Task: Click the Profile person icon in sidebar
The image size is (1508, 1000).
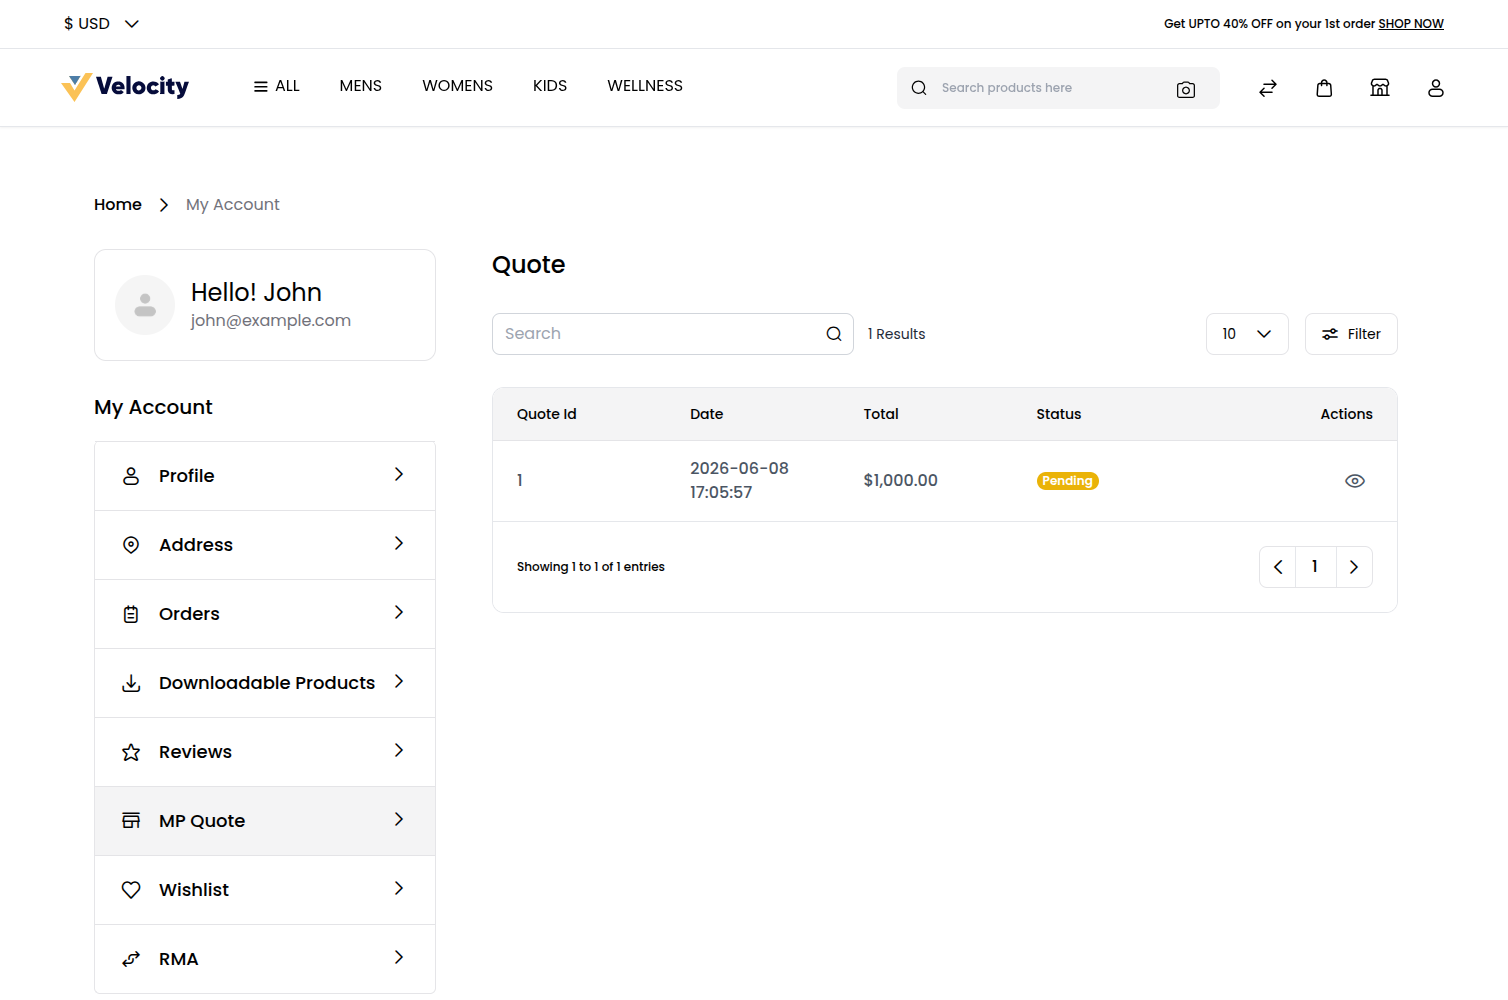Action: pos(131,476)
